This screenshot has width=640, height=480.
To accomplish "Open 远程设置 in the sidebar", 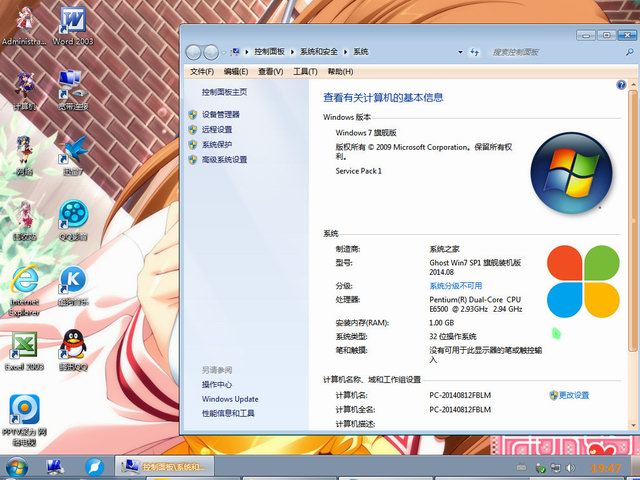I will (217, 130).
